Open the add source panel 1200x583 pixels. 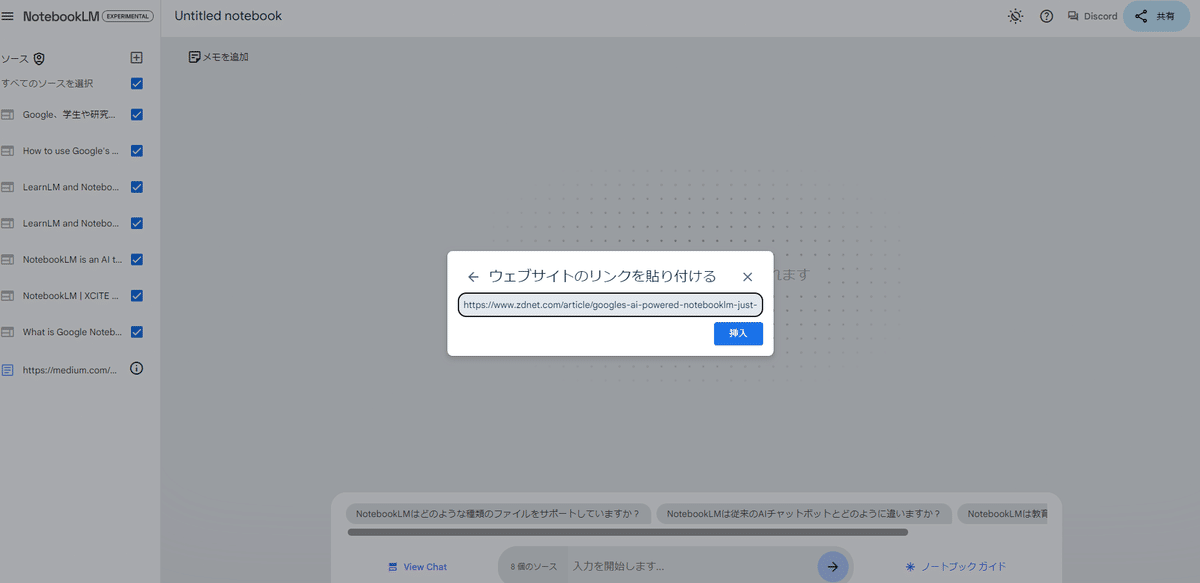point(136,57)
